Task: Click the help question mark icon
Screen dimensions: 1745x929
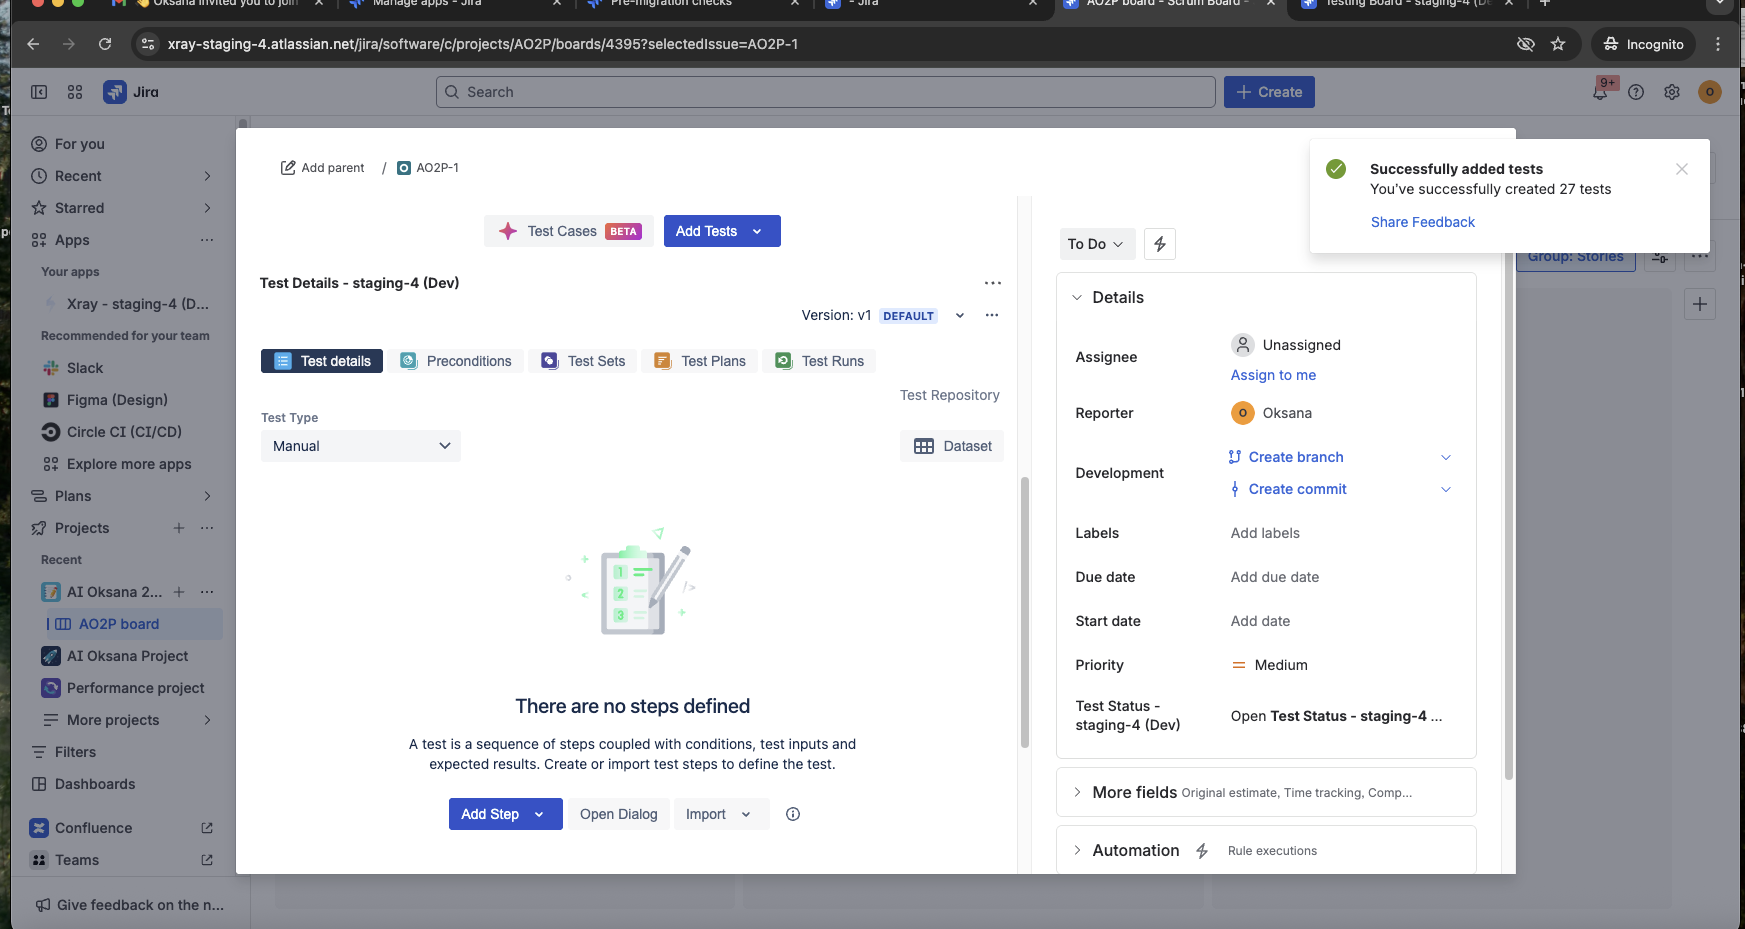Action: pyautogui.click(x=1636, y=92)
